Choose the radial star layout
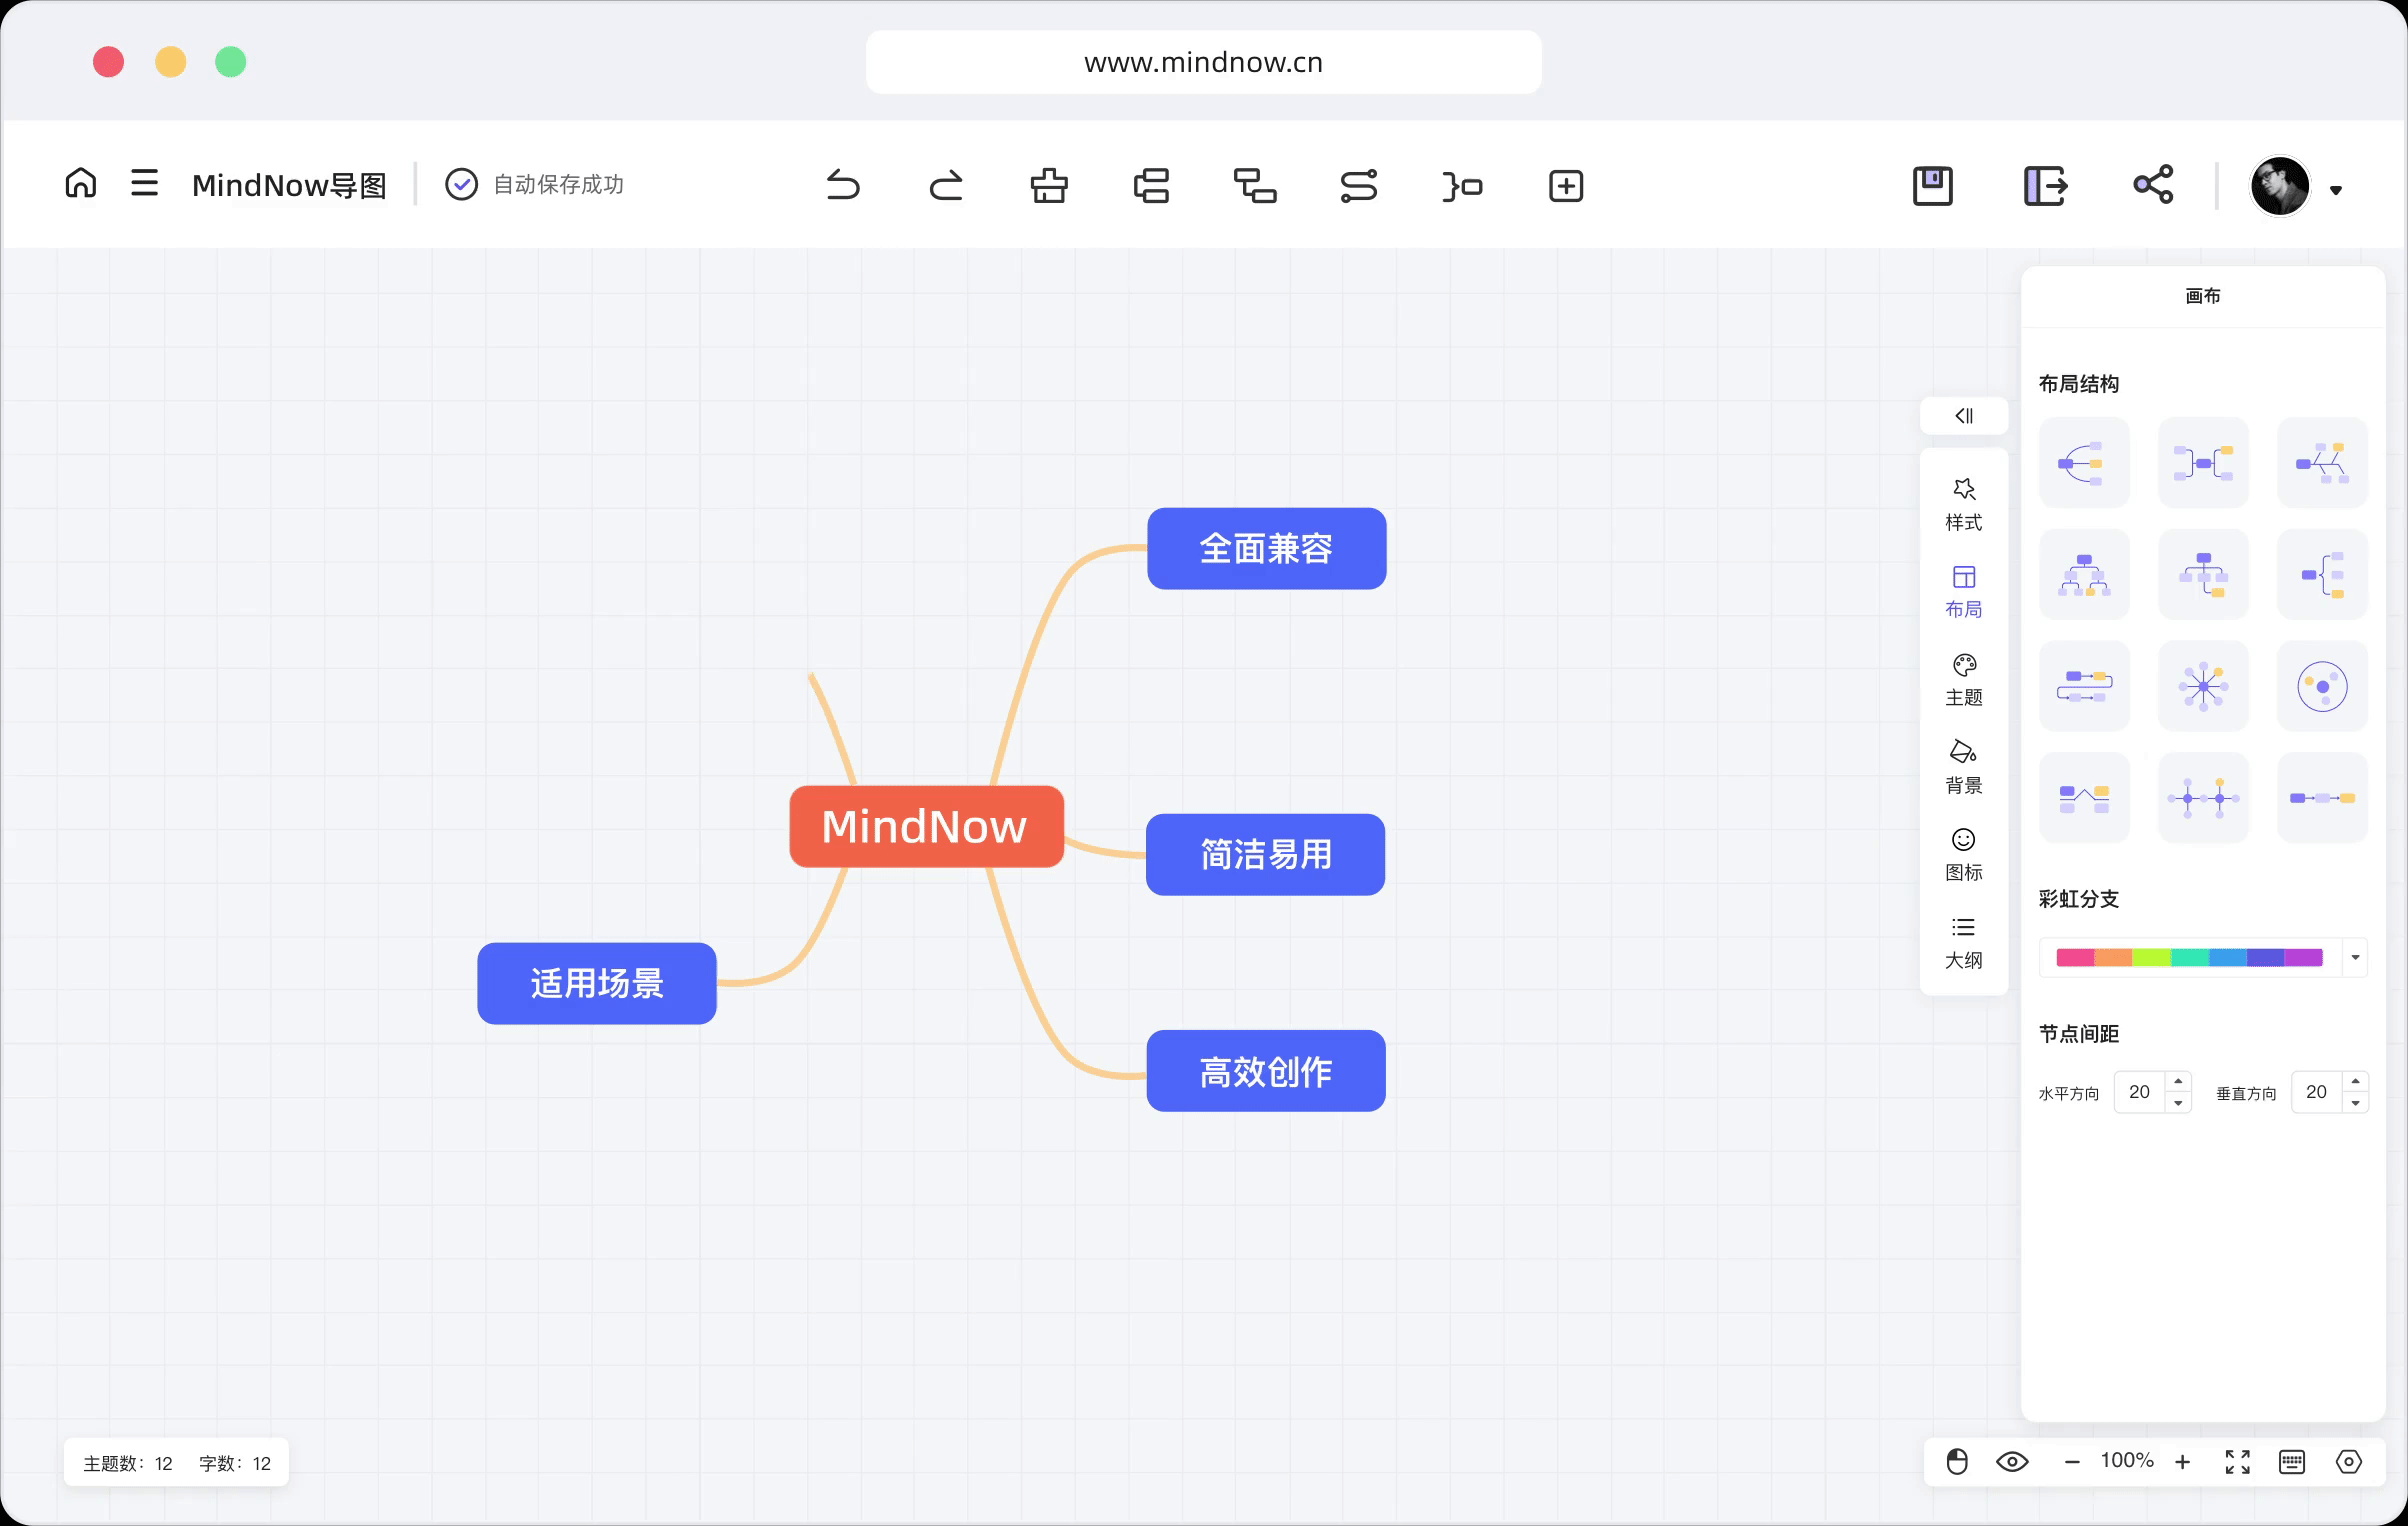 tap(2203, 686)
